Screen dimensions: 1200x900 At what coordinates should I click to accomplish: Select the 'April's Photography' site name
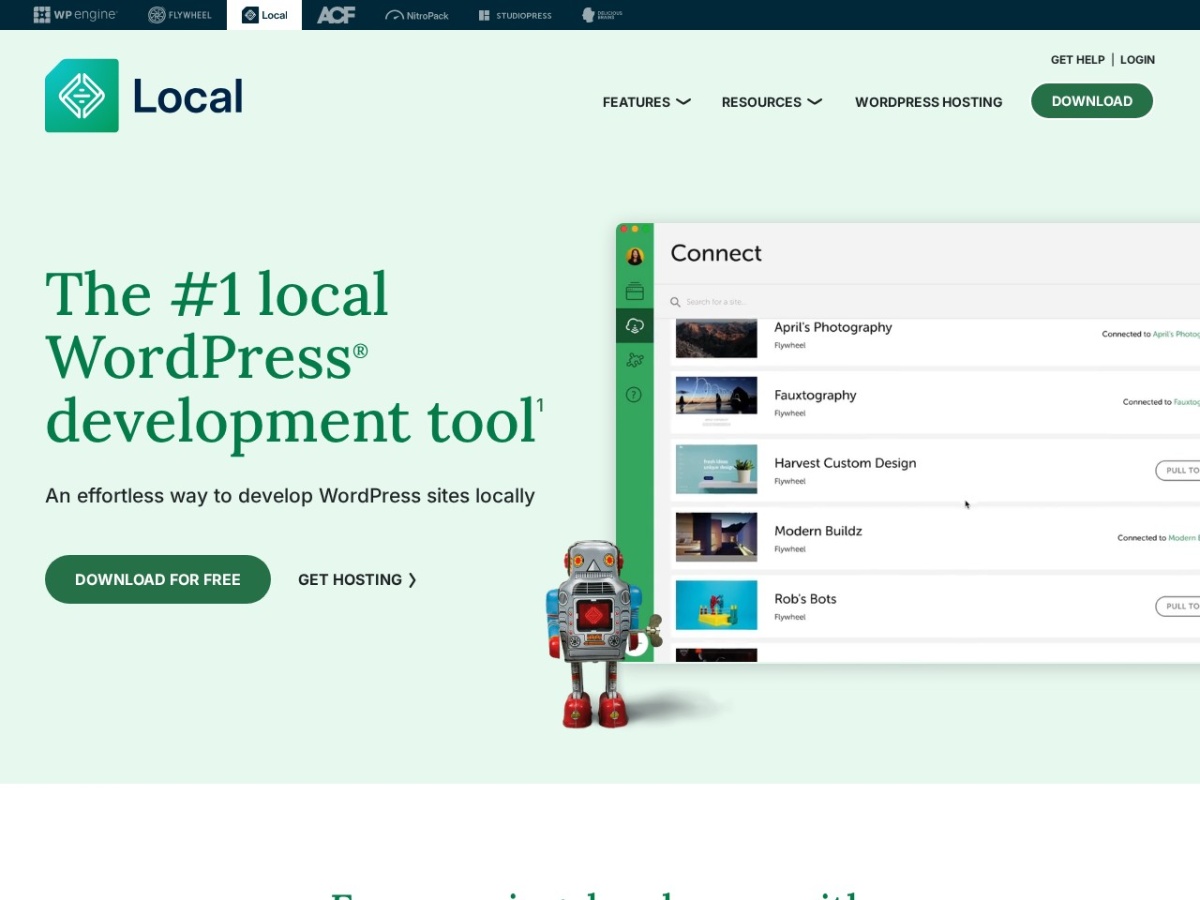pyautogui.click(x=833, y=327)
